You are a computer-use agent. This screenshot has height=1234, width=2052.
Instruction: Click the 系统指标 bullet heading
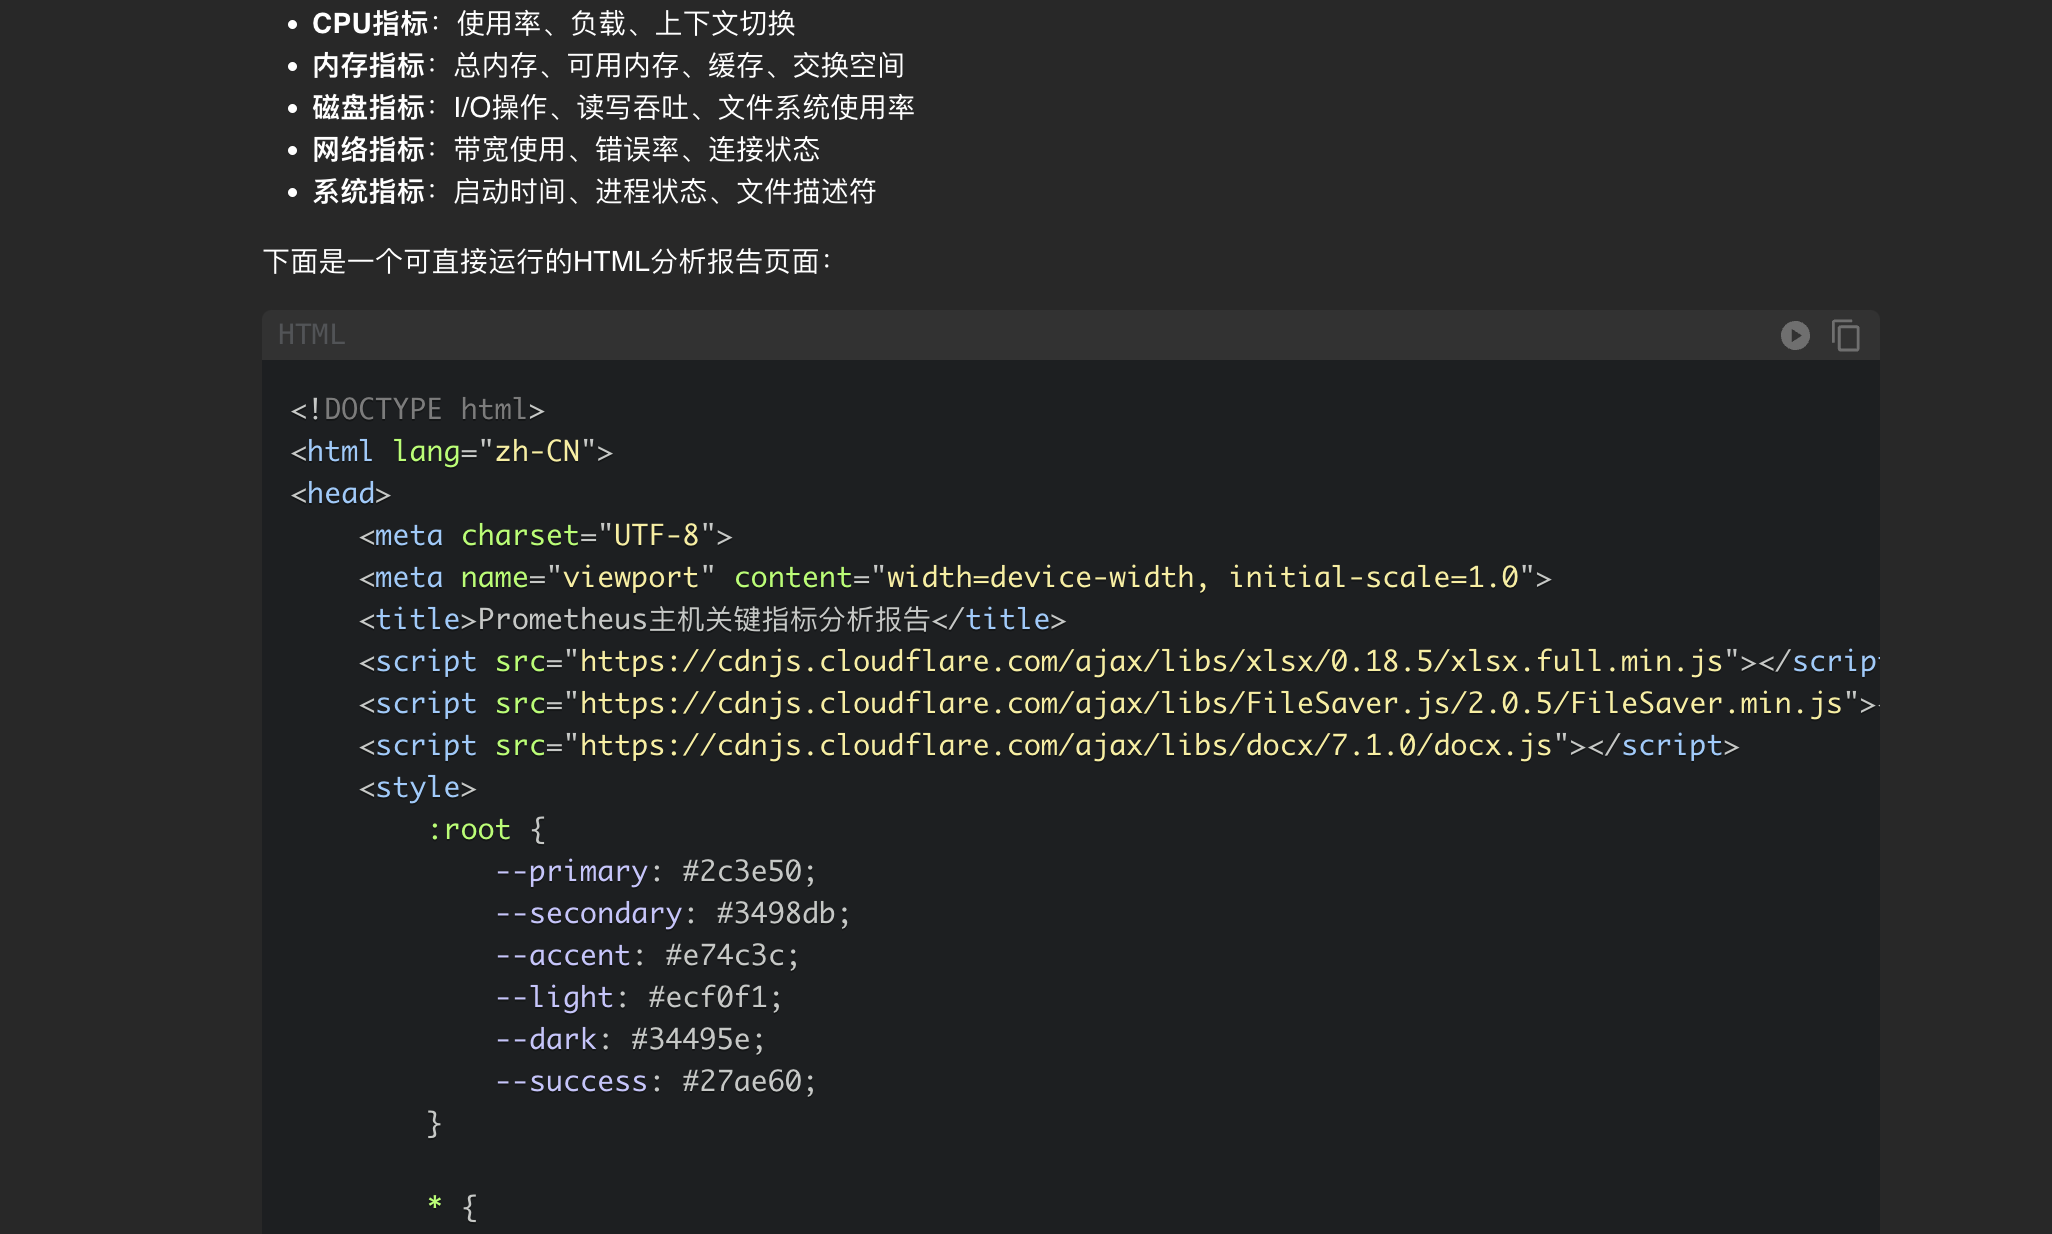pyautogui.click(x=369, y=192)
